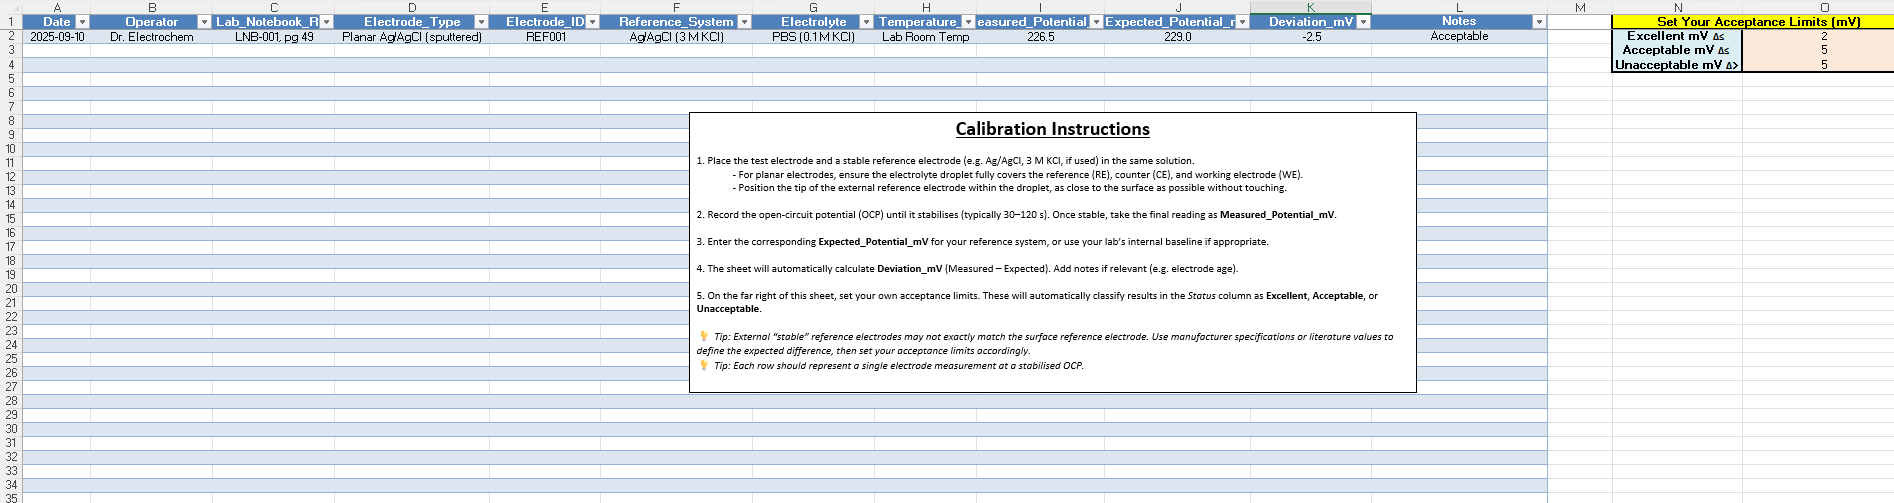Select column M header
1894x503 pixels.
point(1580,7)
